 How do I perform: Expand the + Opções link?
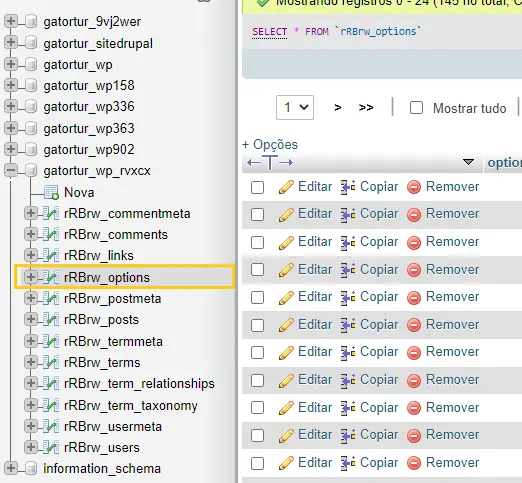click(x=270, y=145)
